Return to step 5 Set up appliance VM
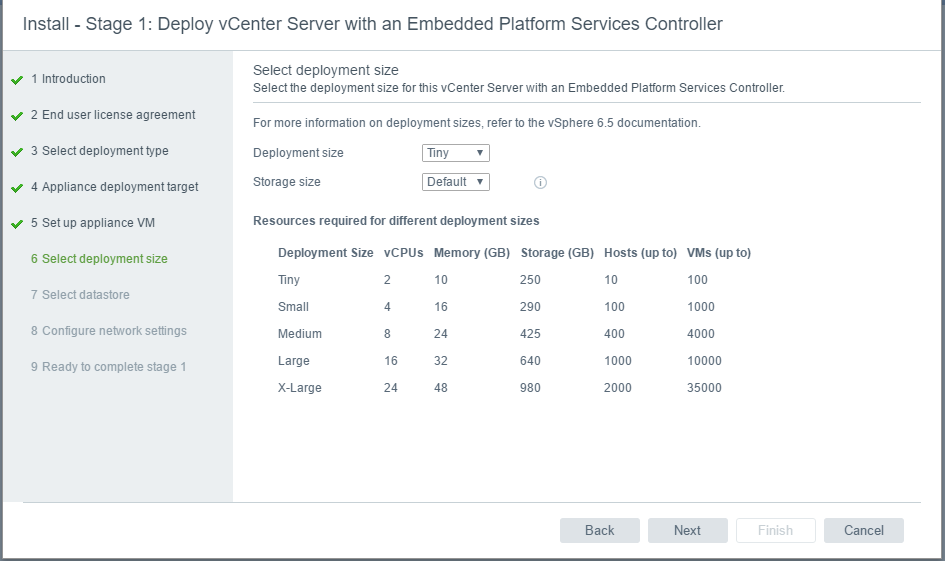This screenshot has height=561, width=945. (93, 223)
